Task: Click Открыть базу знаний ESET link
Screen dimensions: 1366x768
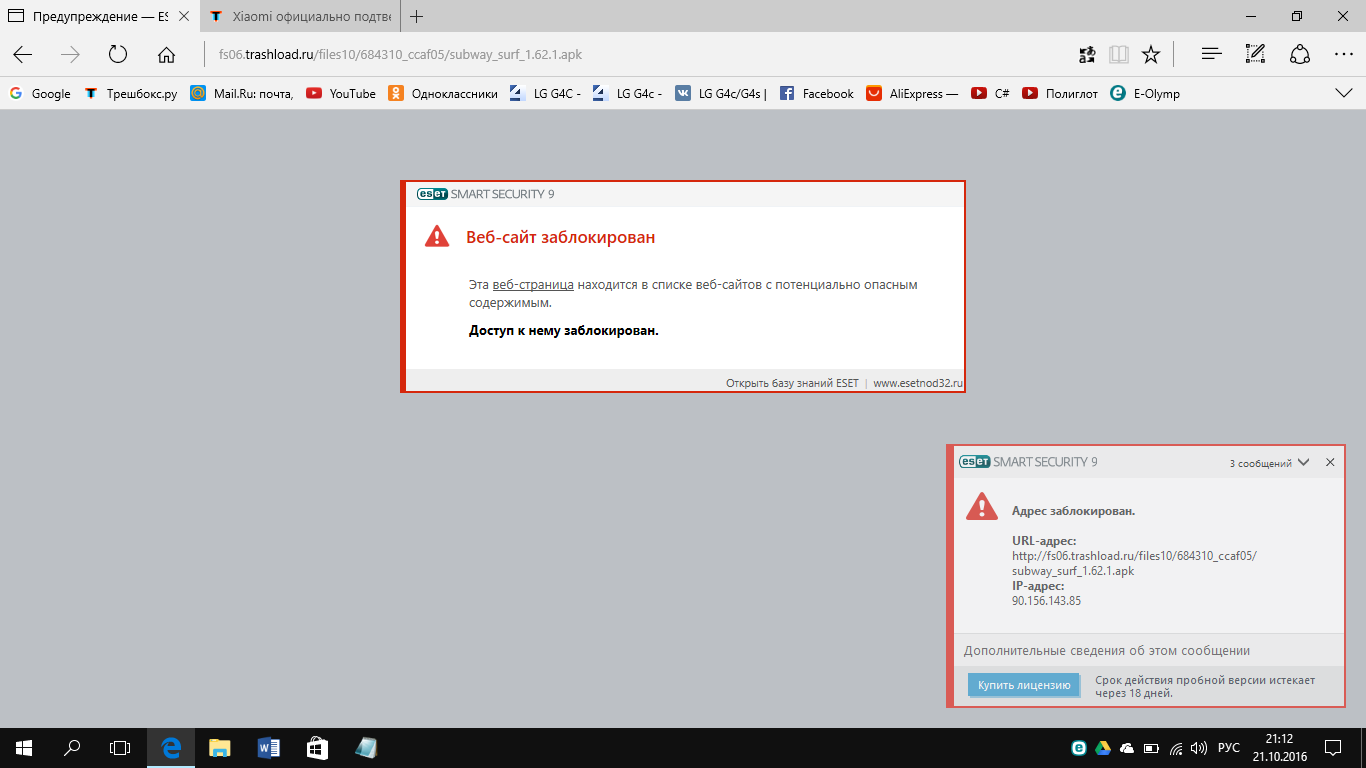Action: 792,382
